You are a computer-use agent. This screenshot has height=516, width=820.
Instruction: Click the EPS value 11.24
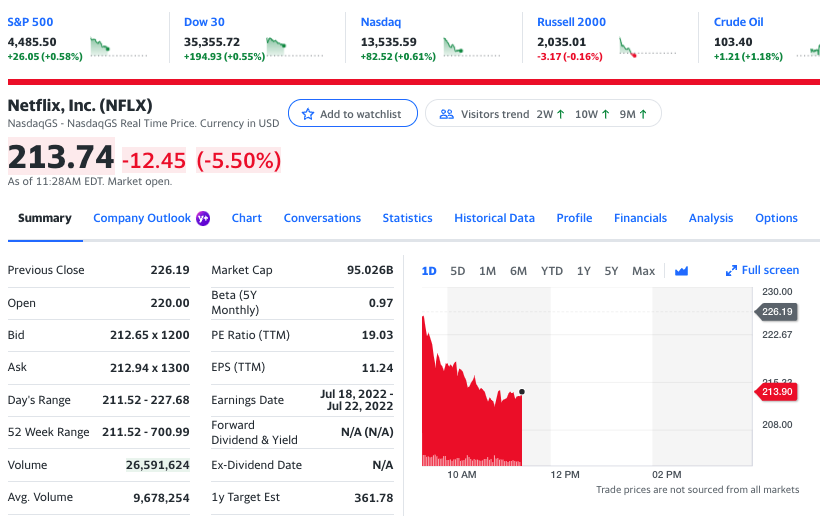pos(378,368)
